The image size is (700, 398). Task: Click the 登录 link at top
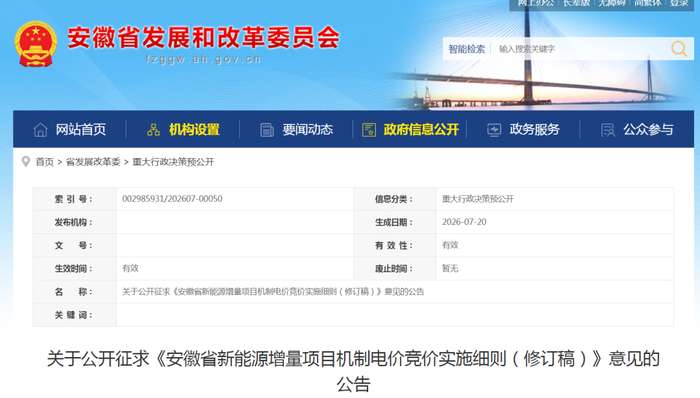(x=679, y=3)
